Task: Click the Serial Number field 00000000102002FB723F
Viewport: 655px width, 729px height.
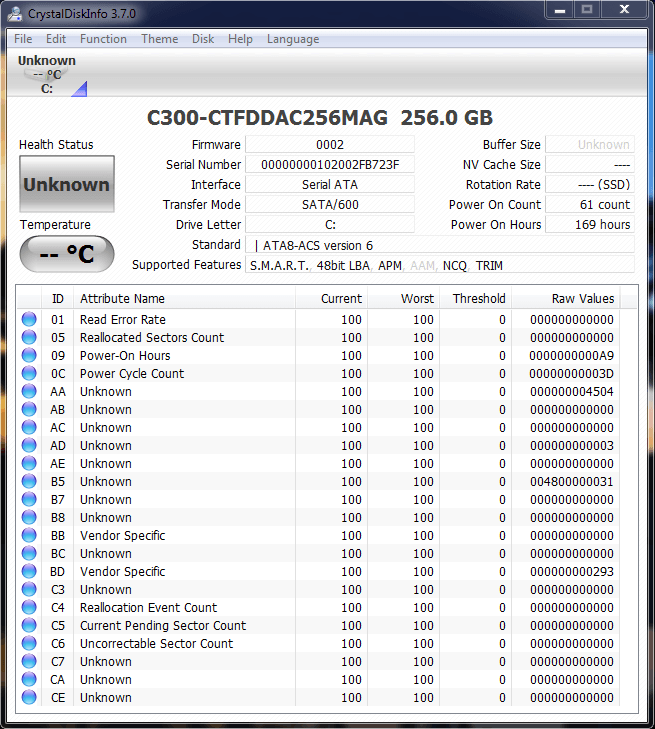Action: pos(330,165)
